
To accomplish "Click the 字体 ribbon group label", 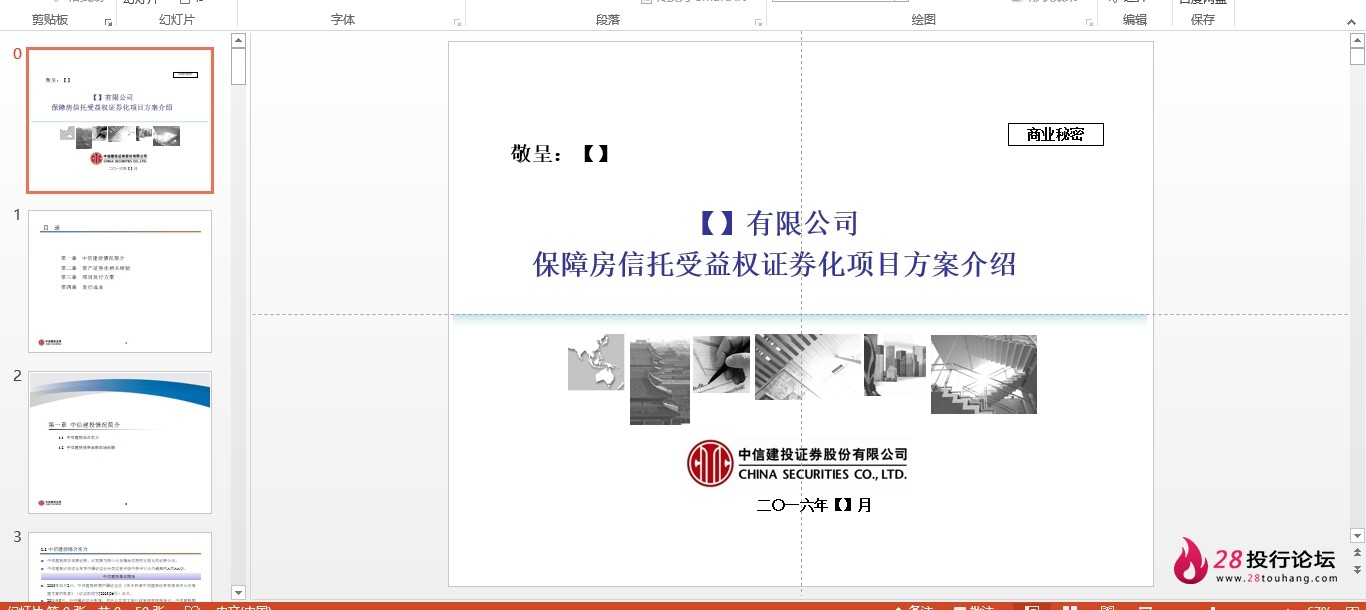I will (x=343, y=20).
